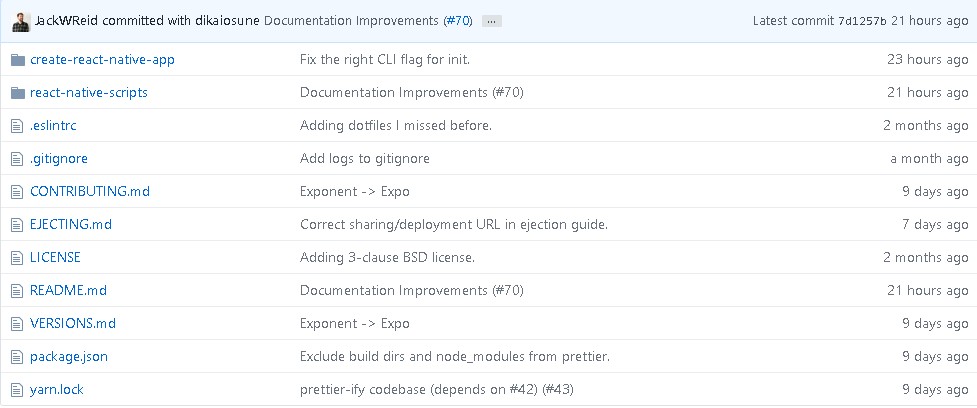Open the react-native-scripts directory
The width and height of the screenshot is (977, 408).
pos(89,93)
